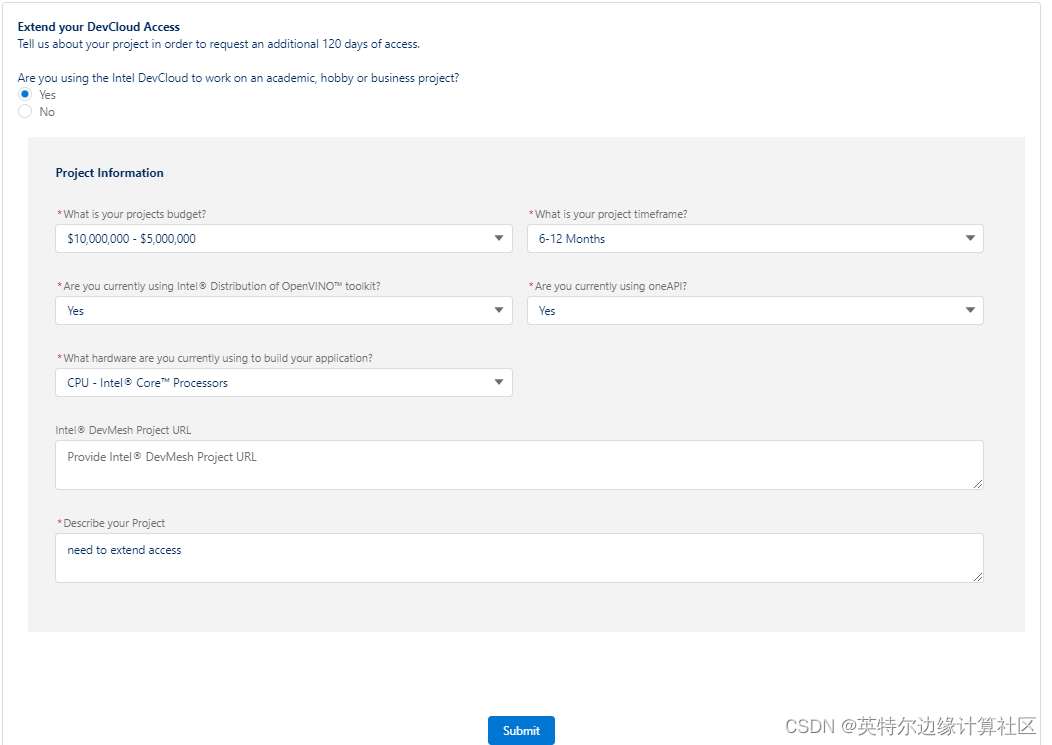Image resolution: width=1052 pixels, height=745 pixels.
Task: Open the projects budget dropdown arrow
Action: [498, 238]
